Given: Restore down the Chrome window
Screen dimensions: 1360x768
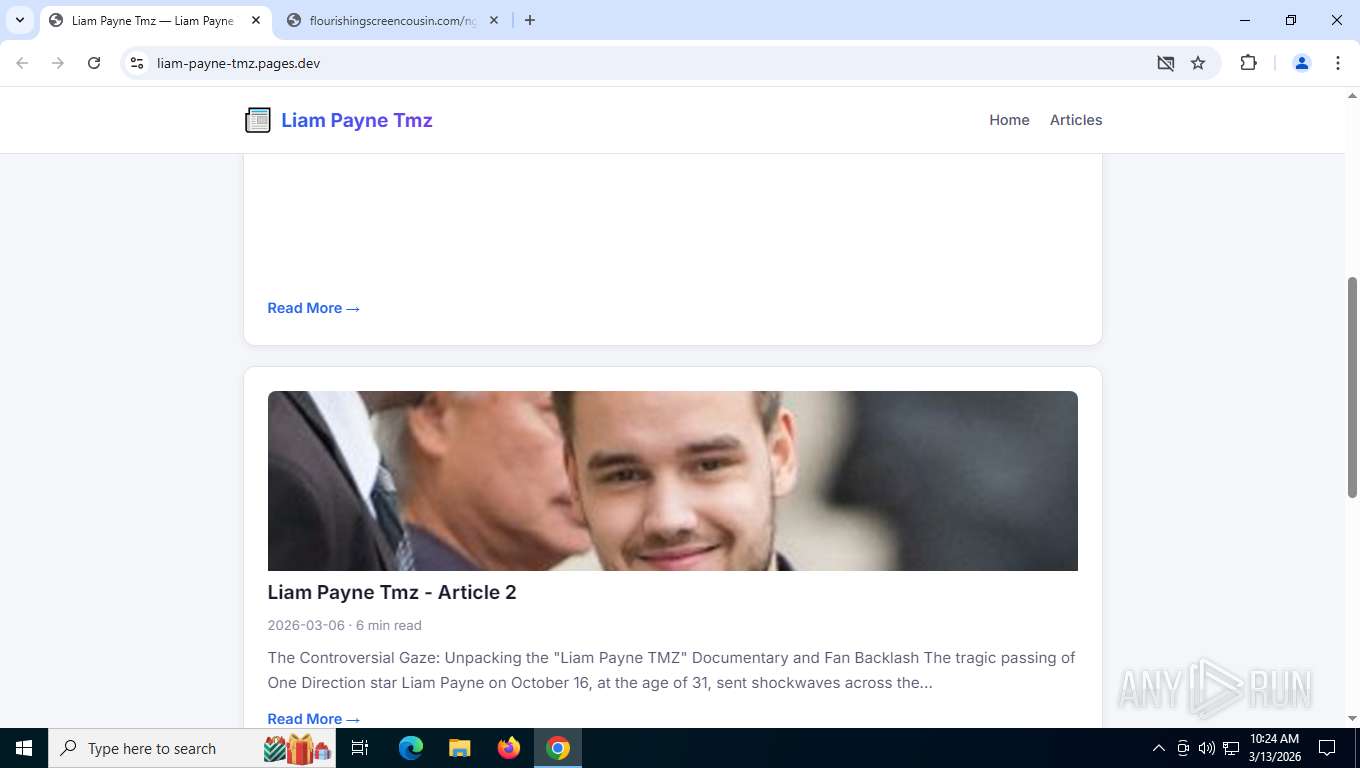Looking at the screenshot, I should coord(1291,20).
